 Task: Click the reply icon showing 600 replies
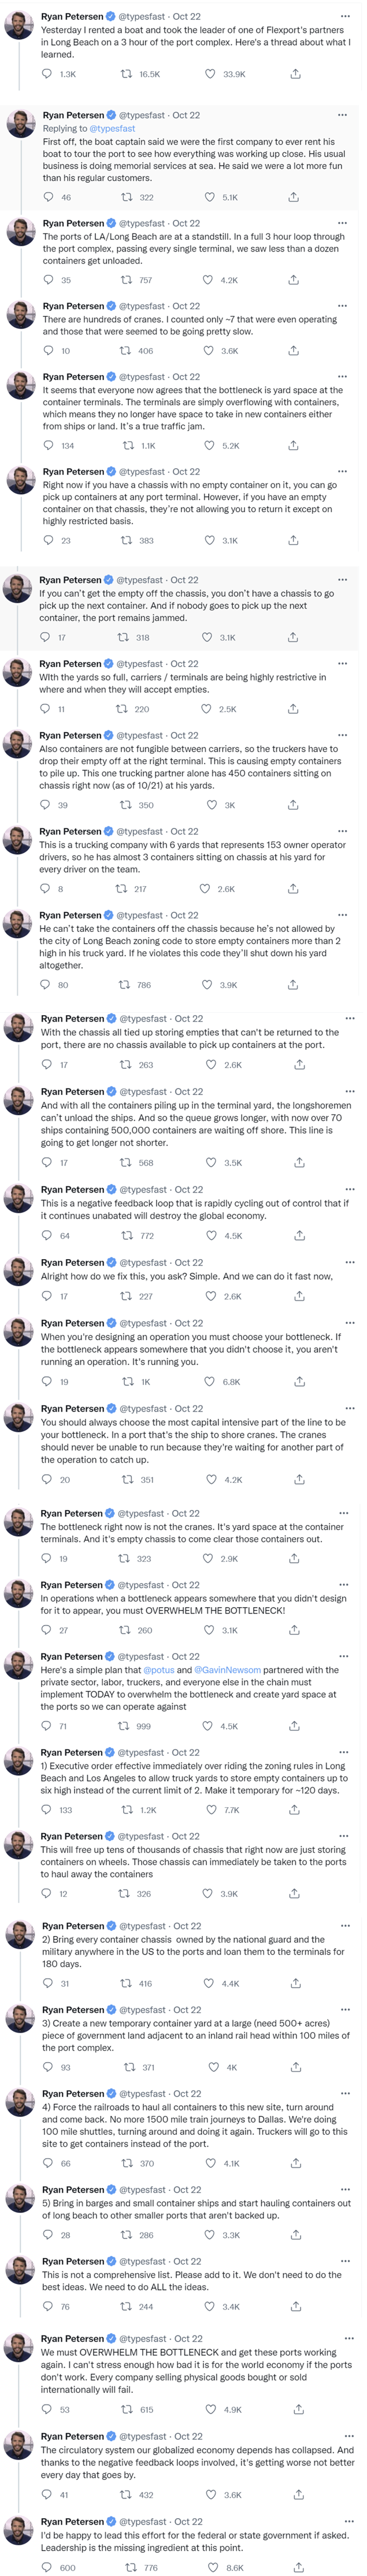[47, 2567]
